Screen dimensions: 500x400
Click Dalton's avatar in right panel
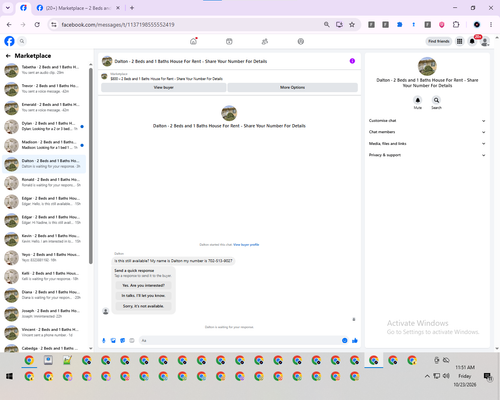point(427,66)
